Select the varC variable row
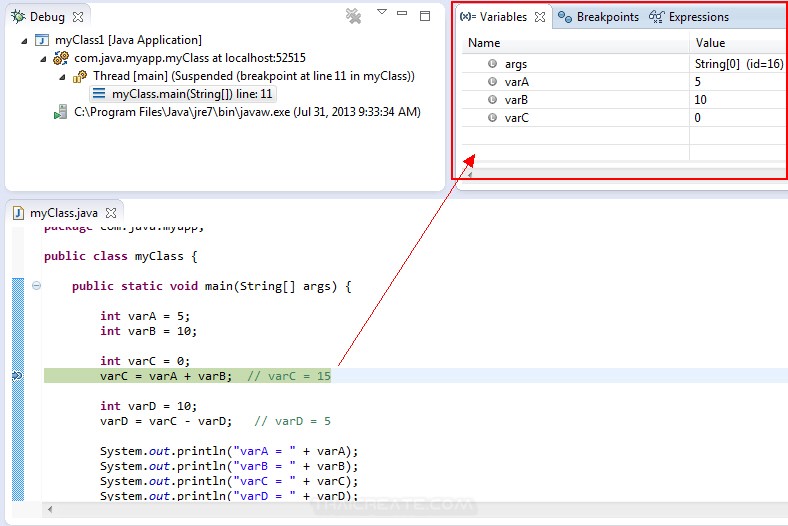788x526 pixels. coord(625,118)
